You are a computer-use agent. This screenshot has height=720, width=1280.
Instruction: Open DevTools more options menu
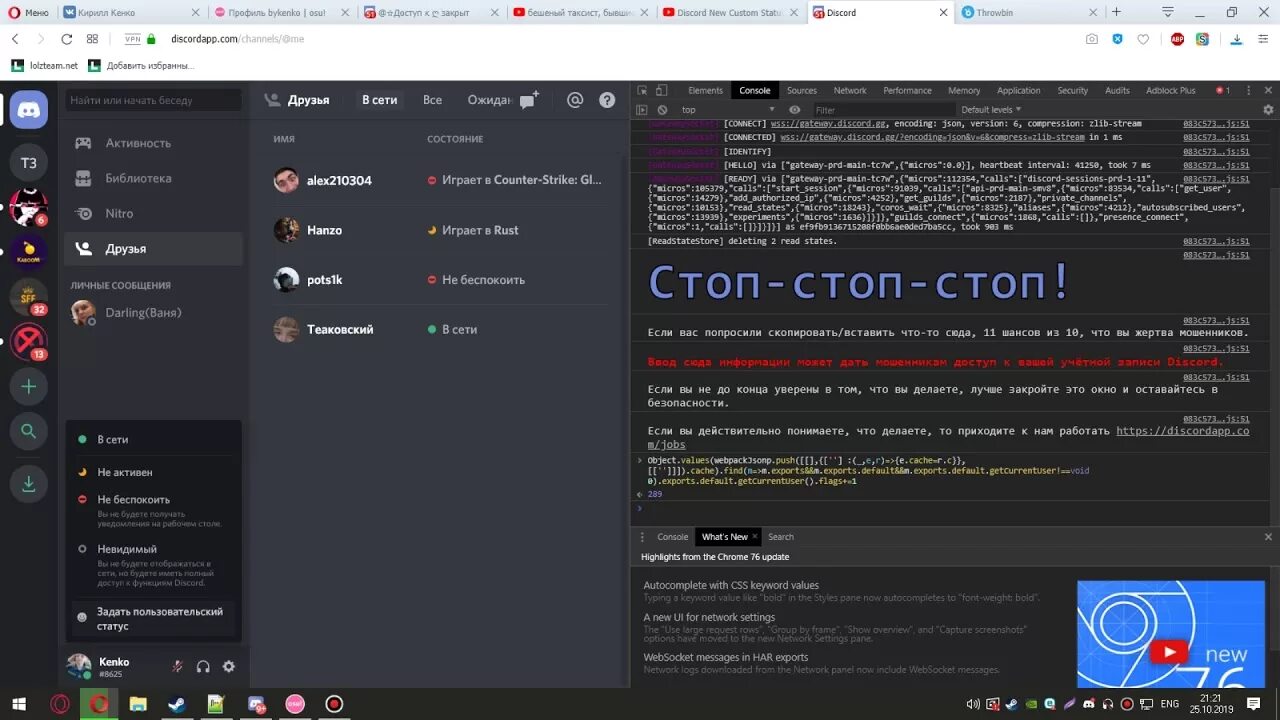[x=1250, y=90]
